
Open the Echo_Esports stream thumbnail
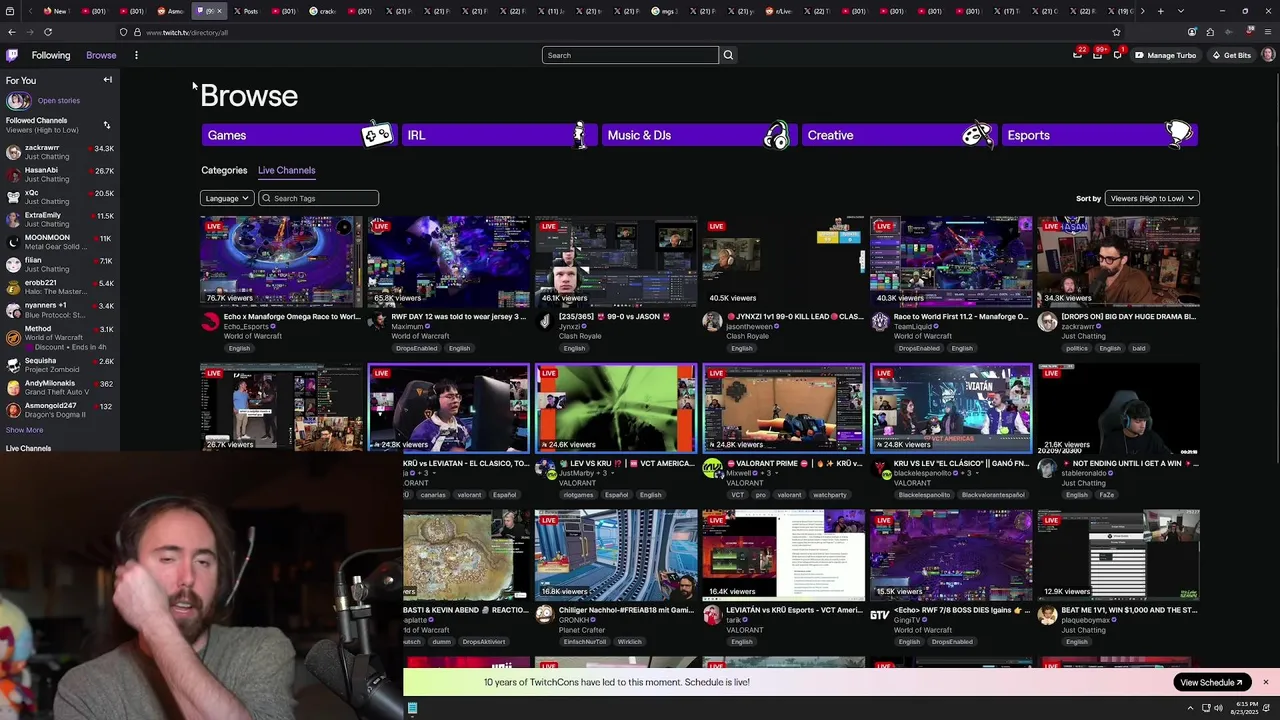coord(281,261)
